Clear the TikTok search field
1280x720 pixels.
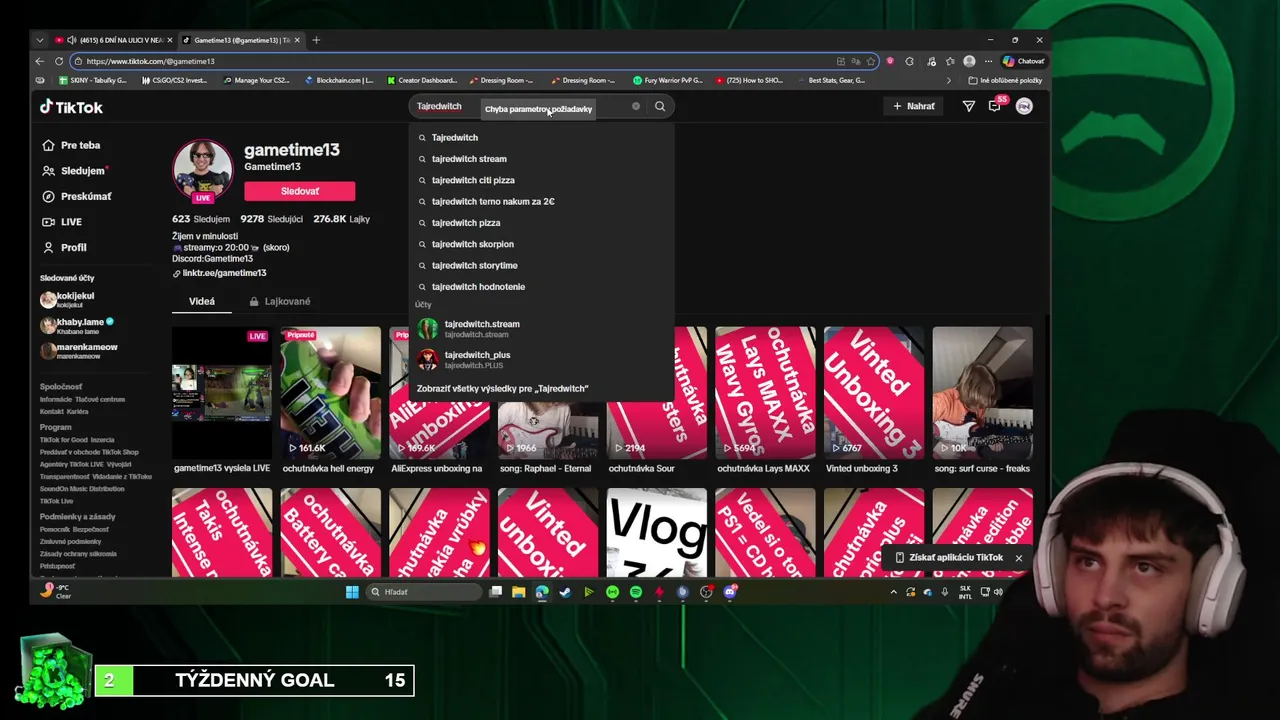point(635,106)
